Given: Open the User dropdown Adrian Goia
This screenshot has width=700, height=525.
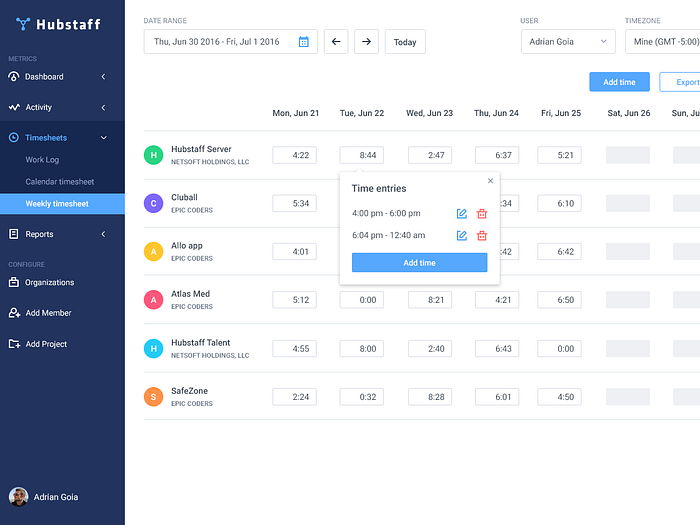Looking at the screenshot, I should point(568,42).
